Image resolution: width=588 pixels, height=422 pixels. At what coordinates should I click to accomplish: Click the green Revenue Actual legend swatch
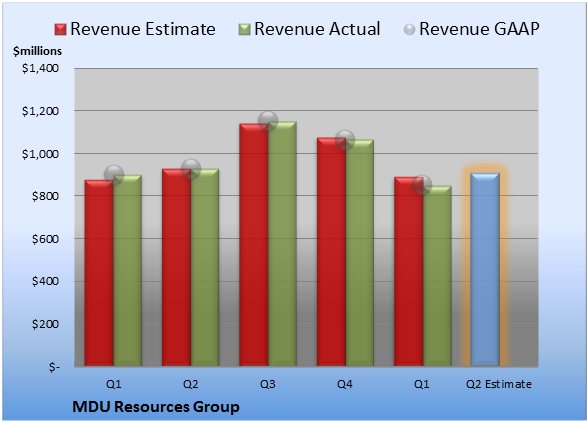(244, 29)
